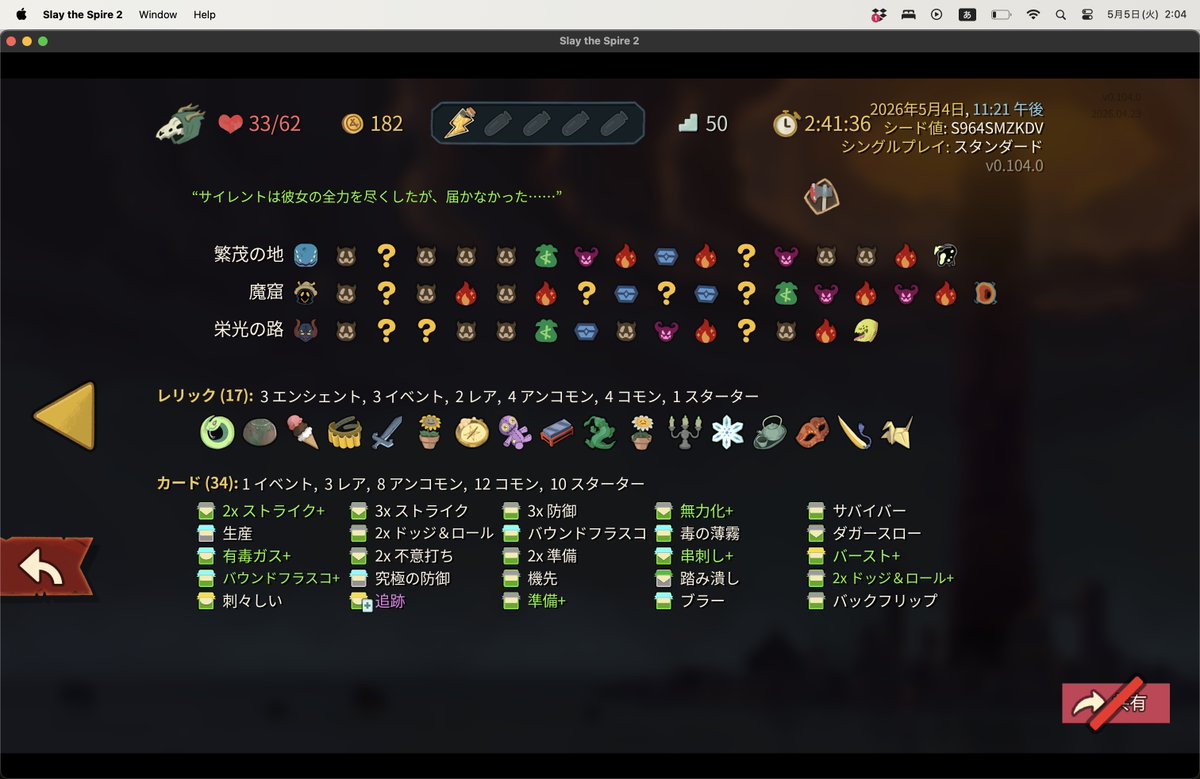
Task: Click the green merchant bag in 繁茂の地 row
Action: (x=545, y=256)
